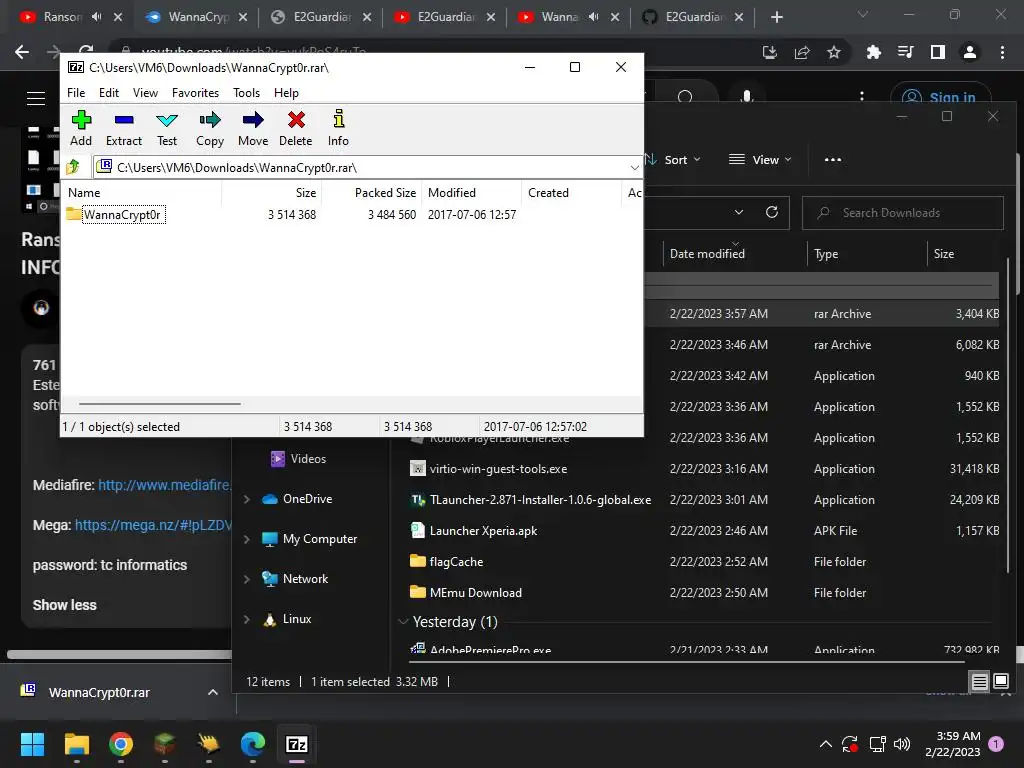1024x768 pixels.
Task: Expand Linux tree node
Action: click(247, 619)
